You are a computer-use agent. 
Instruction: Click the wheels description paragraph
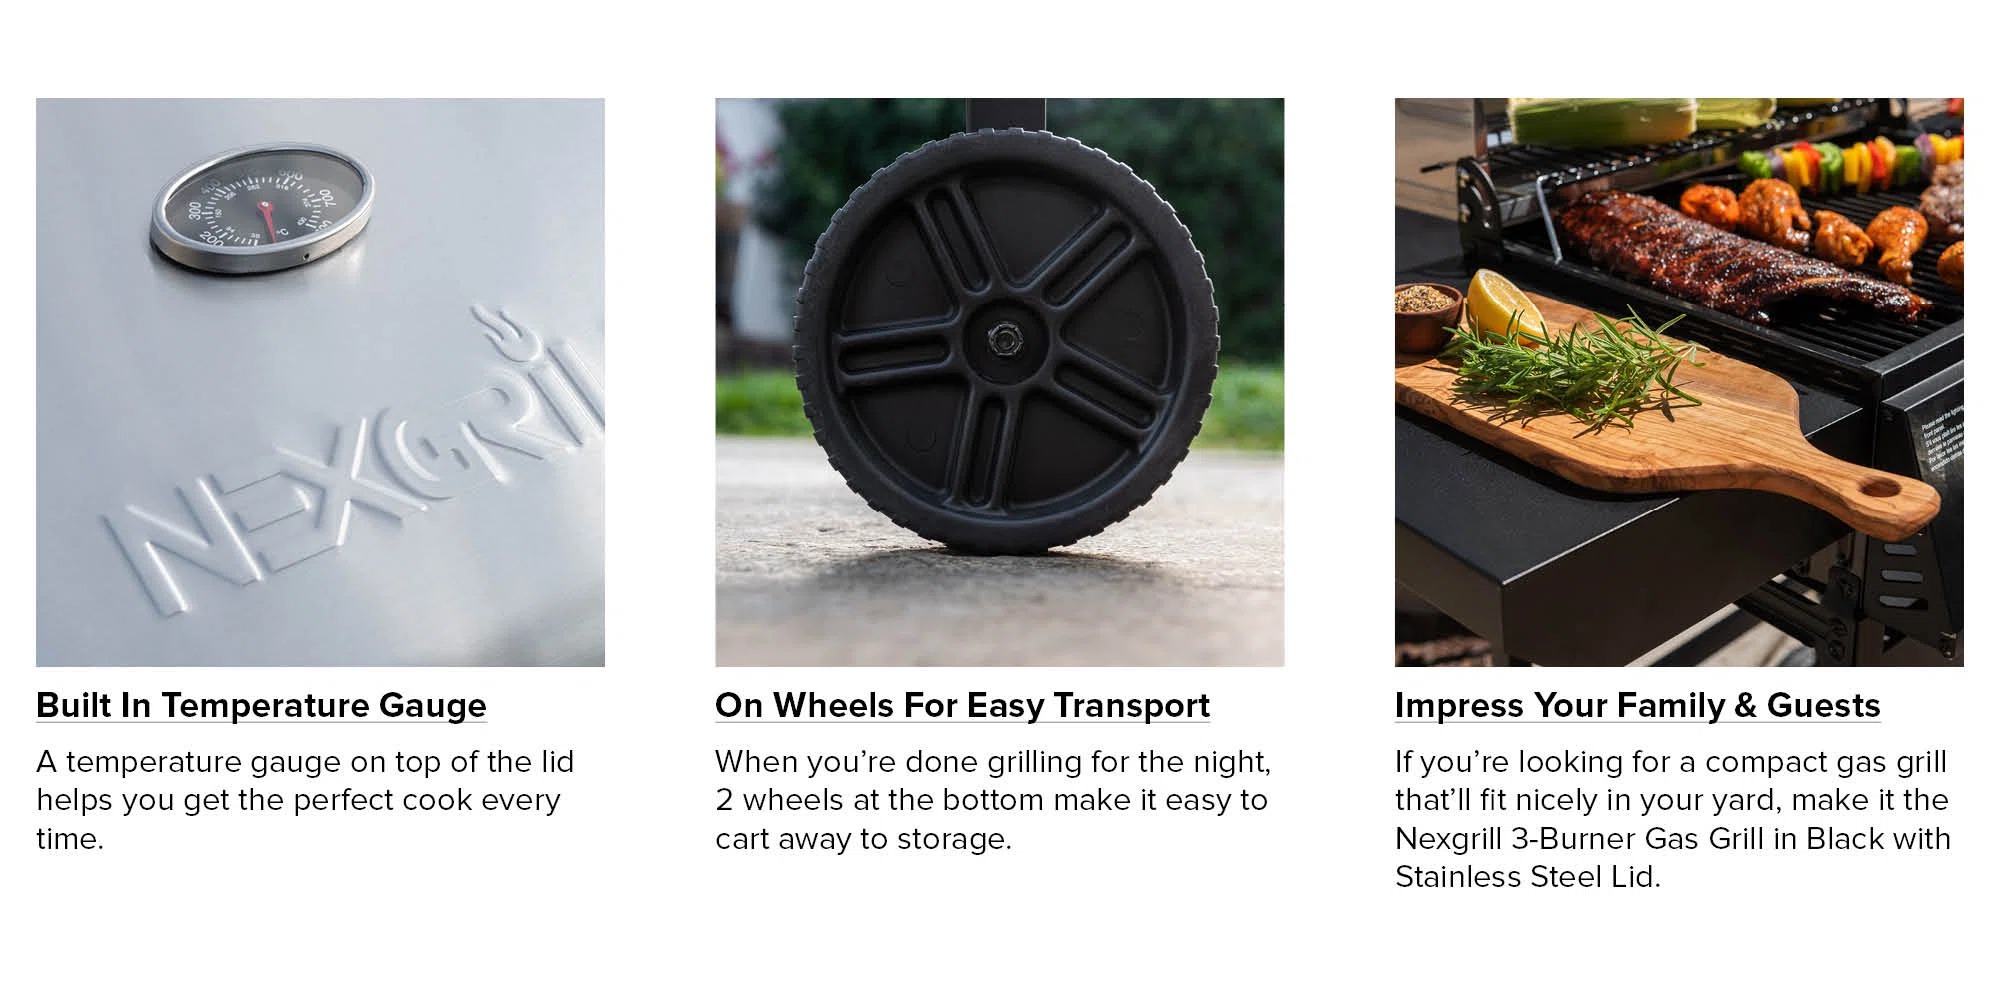tap(992, 800)
